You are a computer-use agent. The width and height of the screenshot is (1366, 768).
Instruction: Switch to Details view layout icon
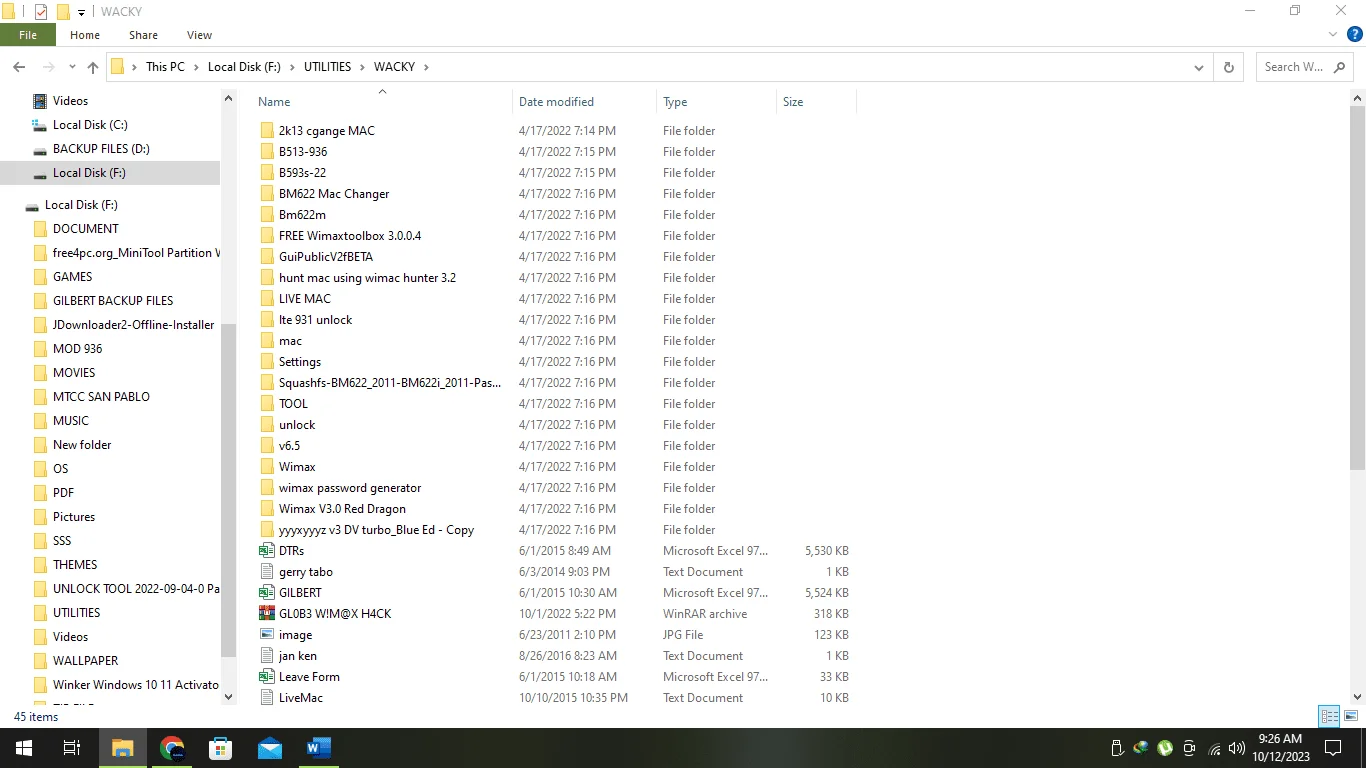[1329, 716]
